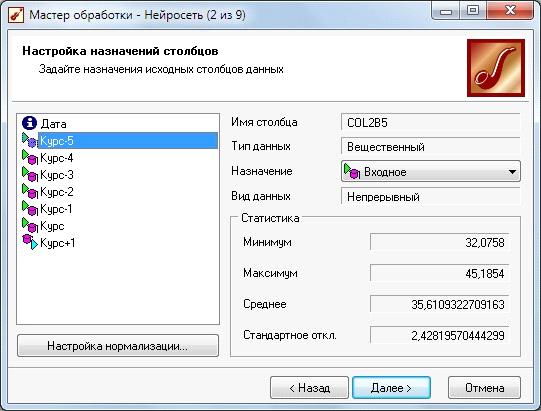Image resolution: width=541 pixels, height=411 pixels.
Task: Select Входное in the Назначение combo box
Action: point(430,172)
